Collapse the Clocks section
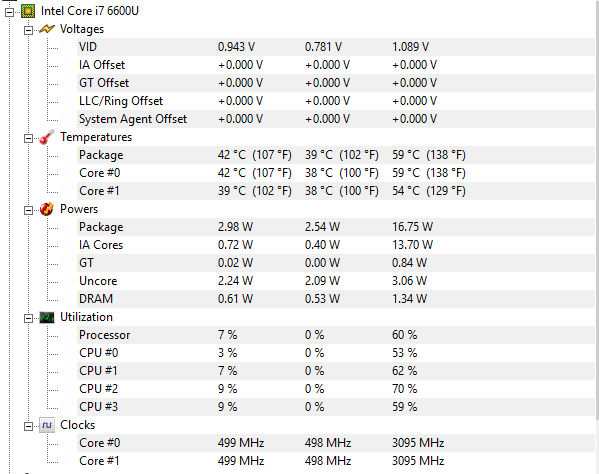The width and height of the screenshot is (599, 474). coord(28,426)
